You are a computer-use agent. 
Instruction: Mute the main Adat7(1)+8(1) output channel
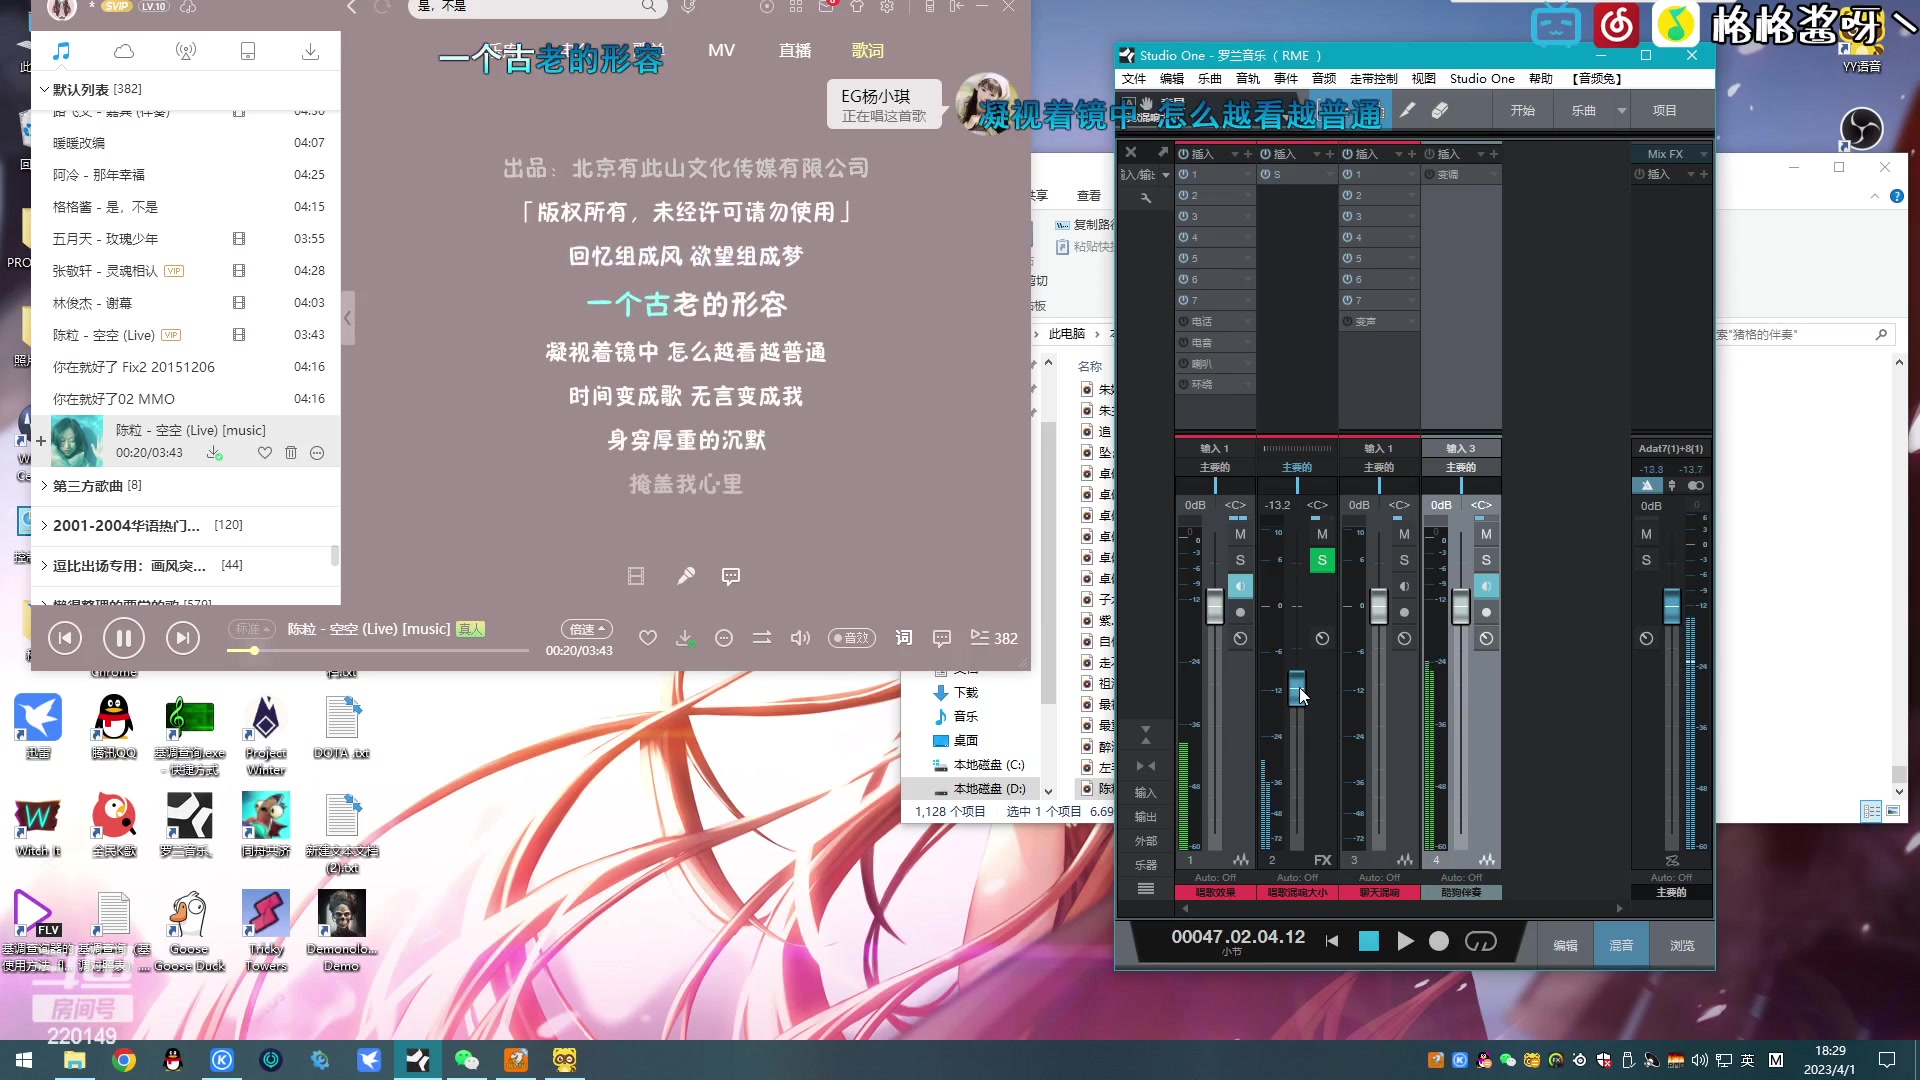[1646, 534]
